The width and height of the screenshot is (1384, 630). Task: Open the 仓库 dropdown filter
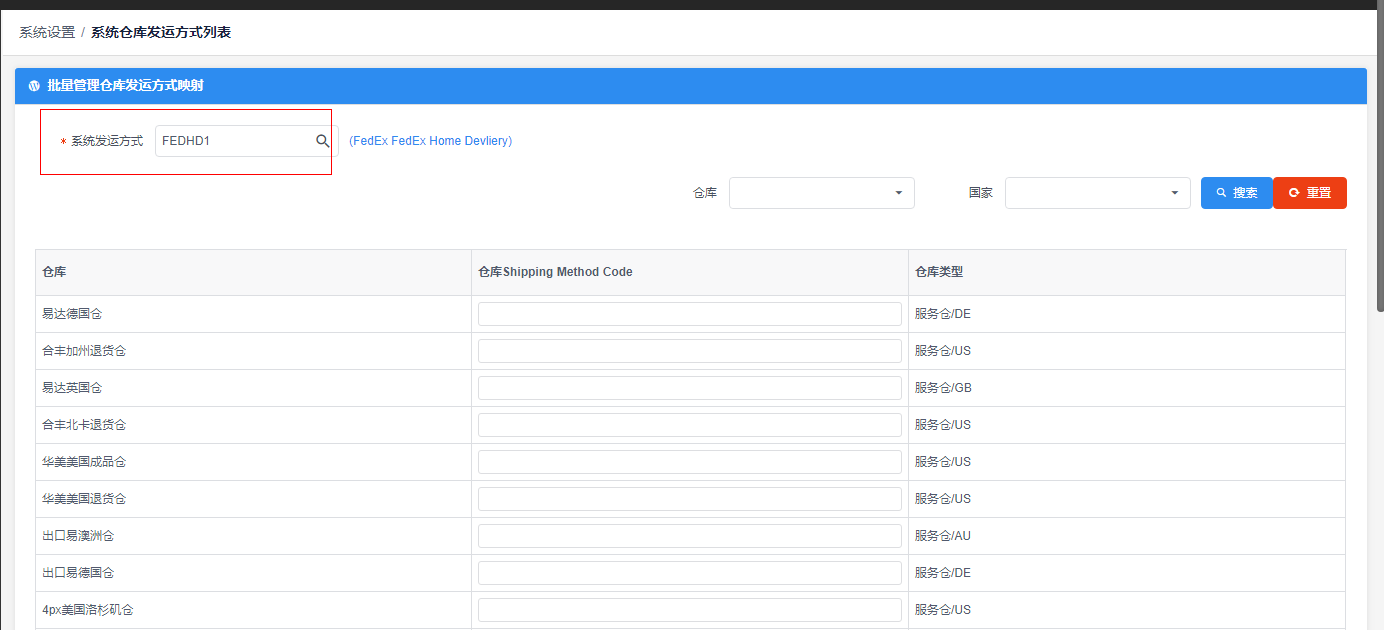coord(822,193)
